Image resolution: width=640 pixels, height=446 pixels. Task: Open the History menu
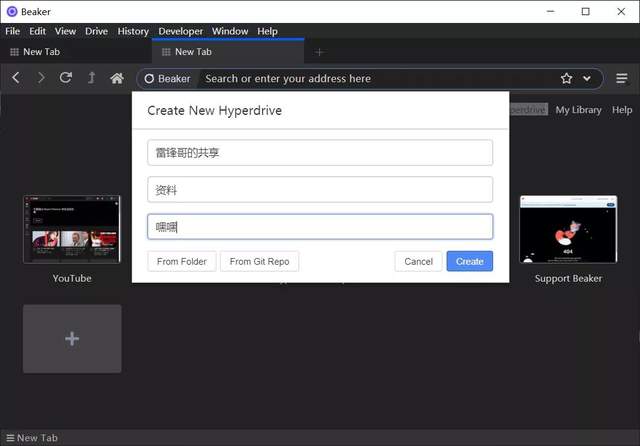(x=133, y=31)
